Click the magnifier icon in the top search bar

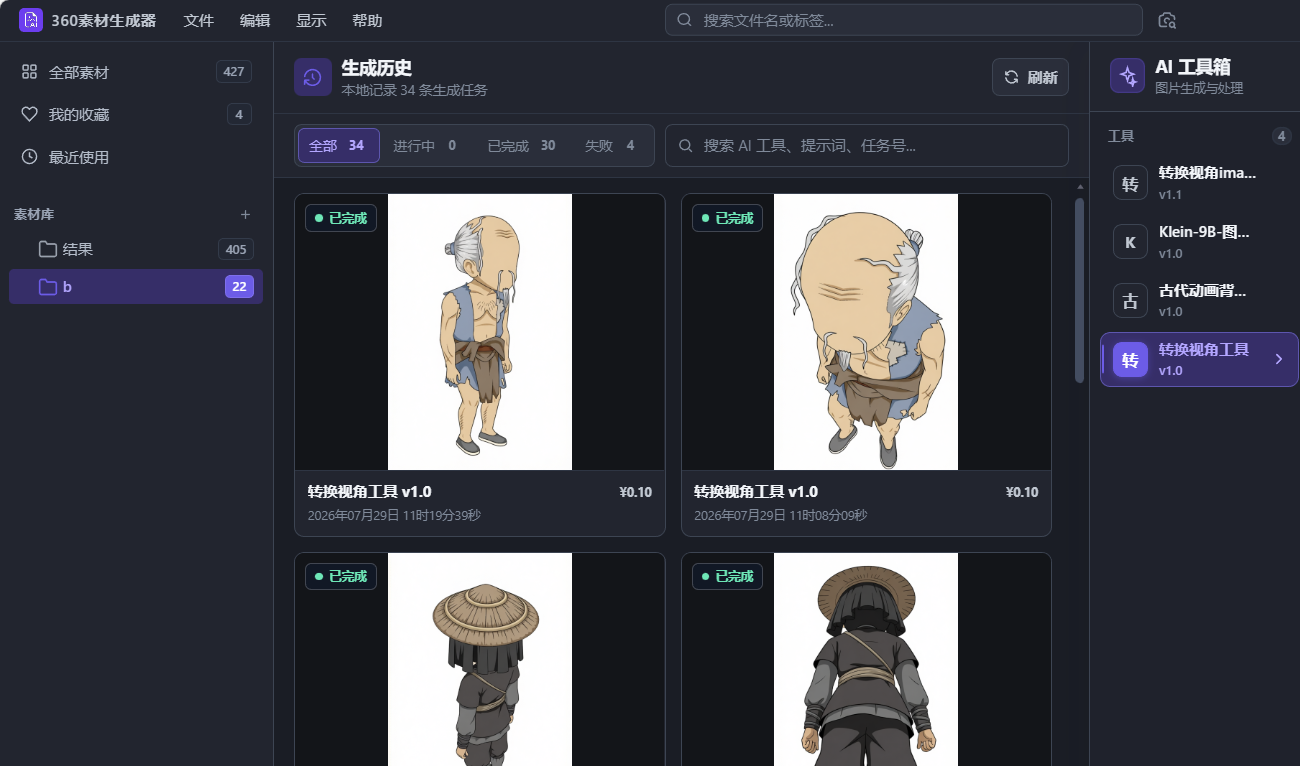coord(685,20)
